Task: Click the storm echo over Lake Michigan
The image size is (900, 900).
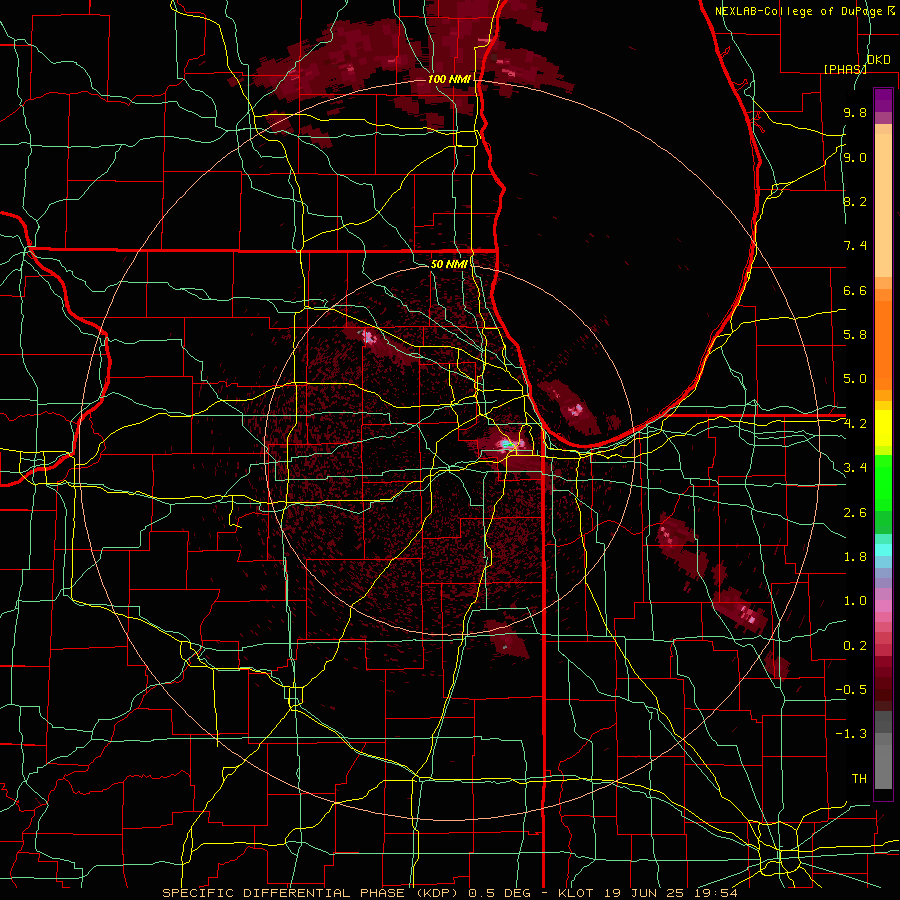Action: click(x=571, y=407)
